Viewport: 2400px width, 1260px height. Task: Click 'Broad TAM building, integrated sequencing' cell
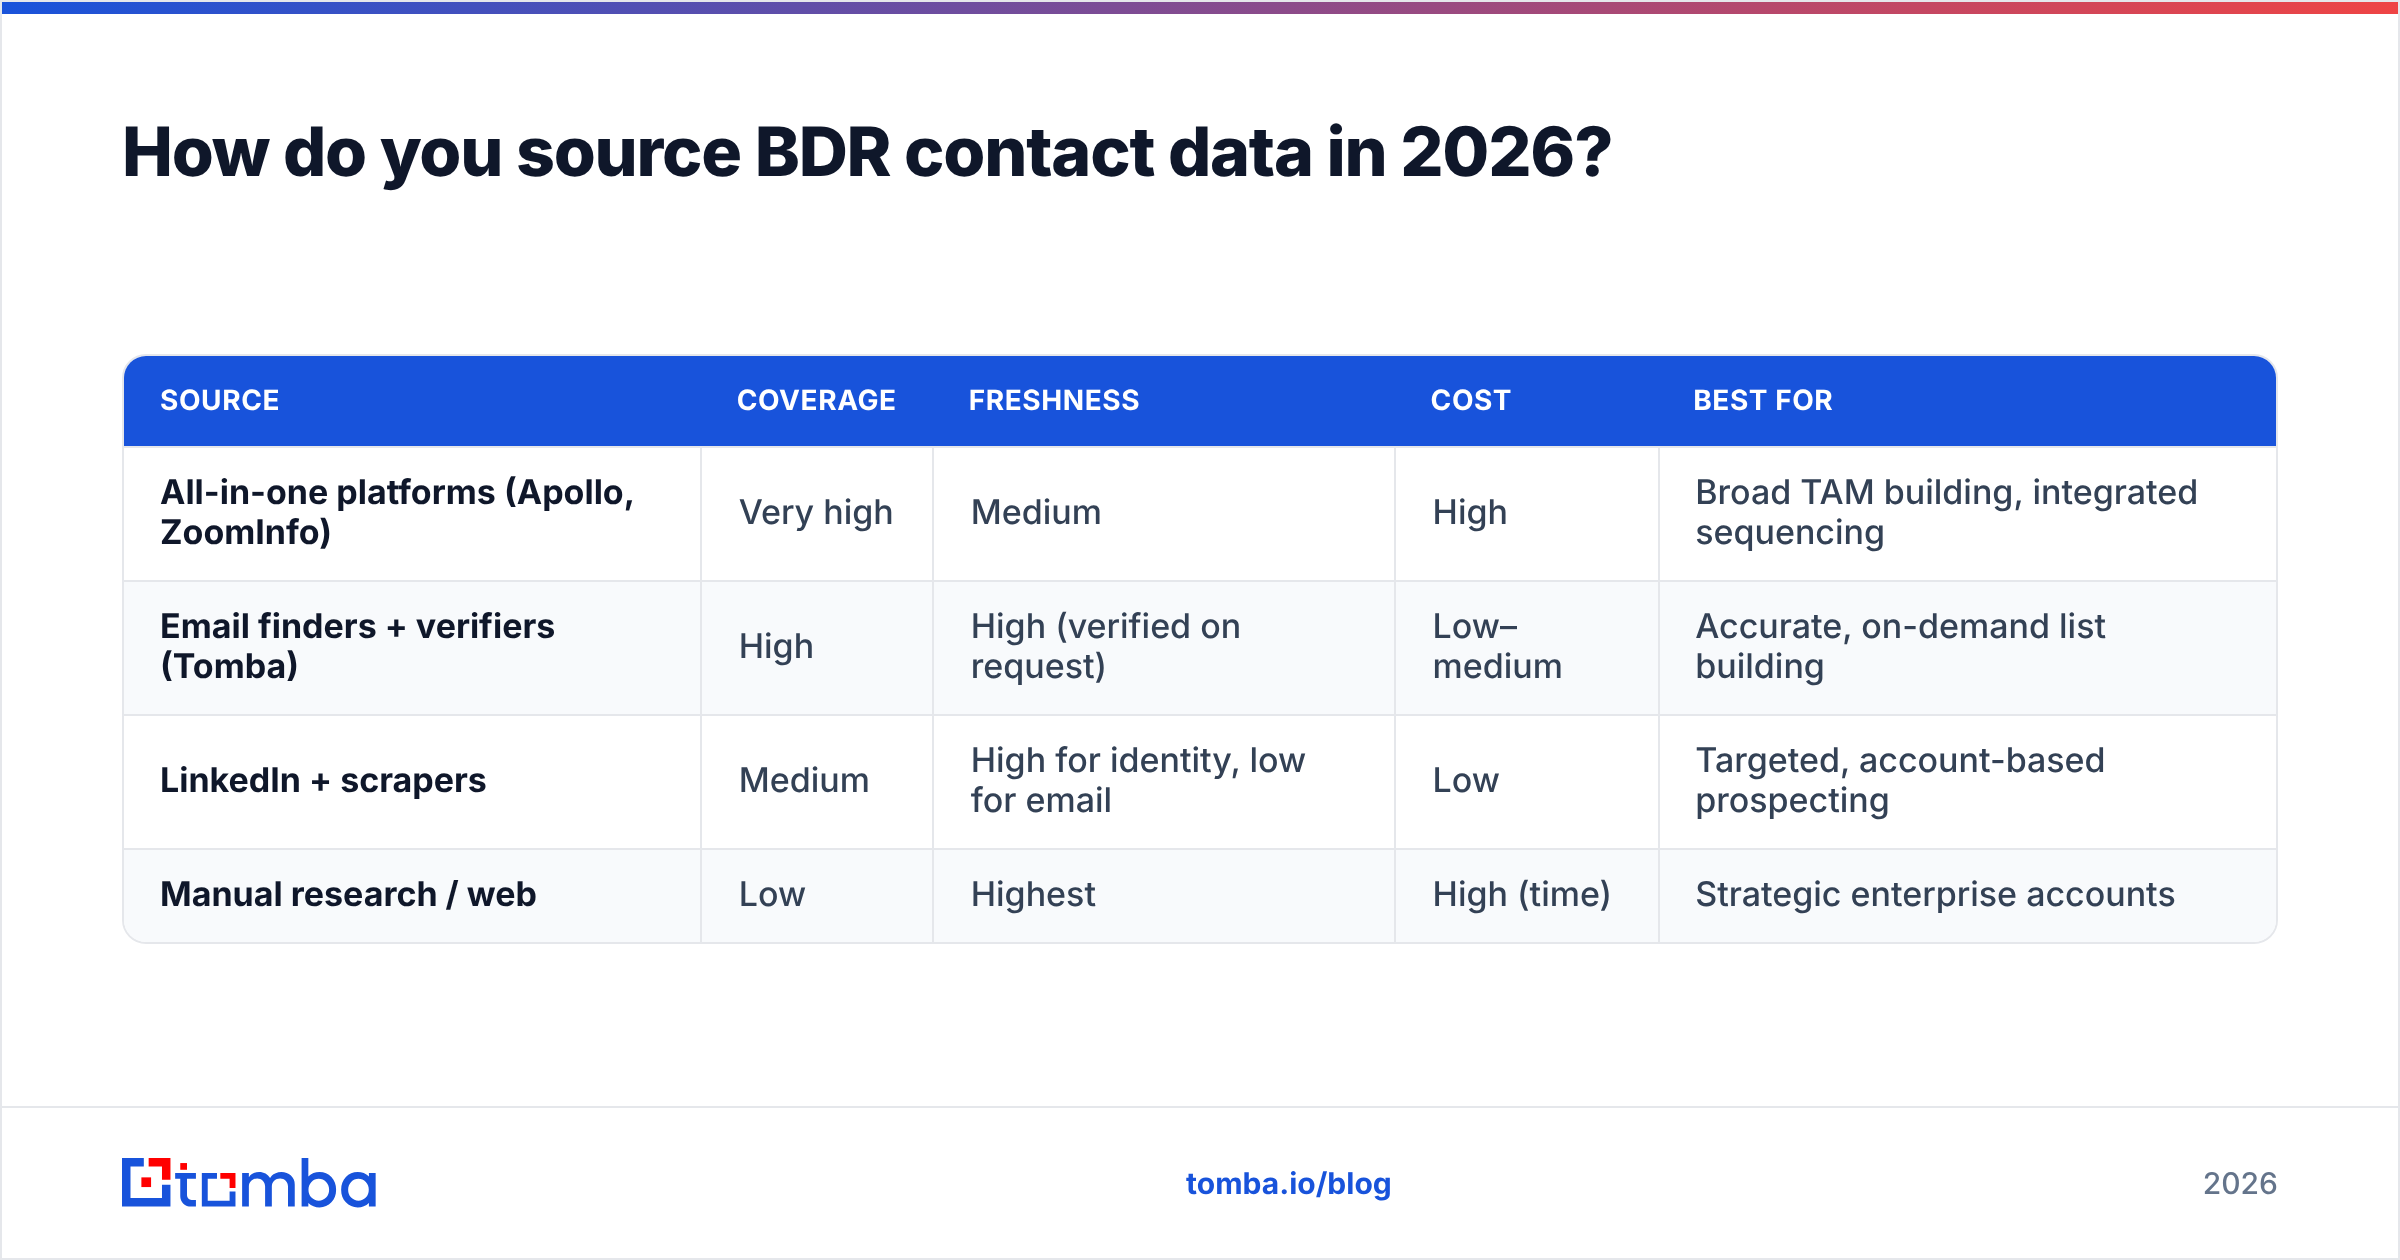(x=1968, y=513)
